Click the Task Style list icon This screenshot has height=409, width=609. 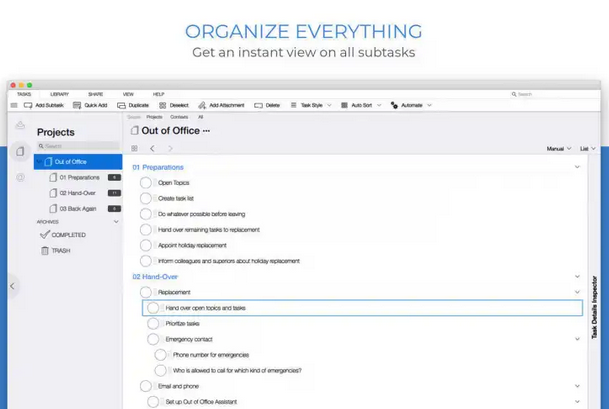coord(294,105)
